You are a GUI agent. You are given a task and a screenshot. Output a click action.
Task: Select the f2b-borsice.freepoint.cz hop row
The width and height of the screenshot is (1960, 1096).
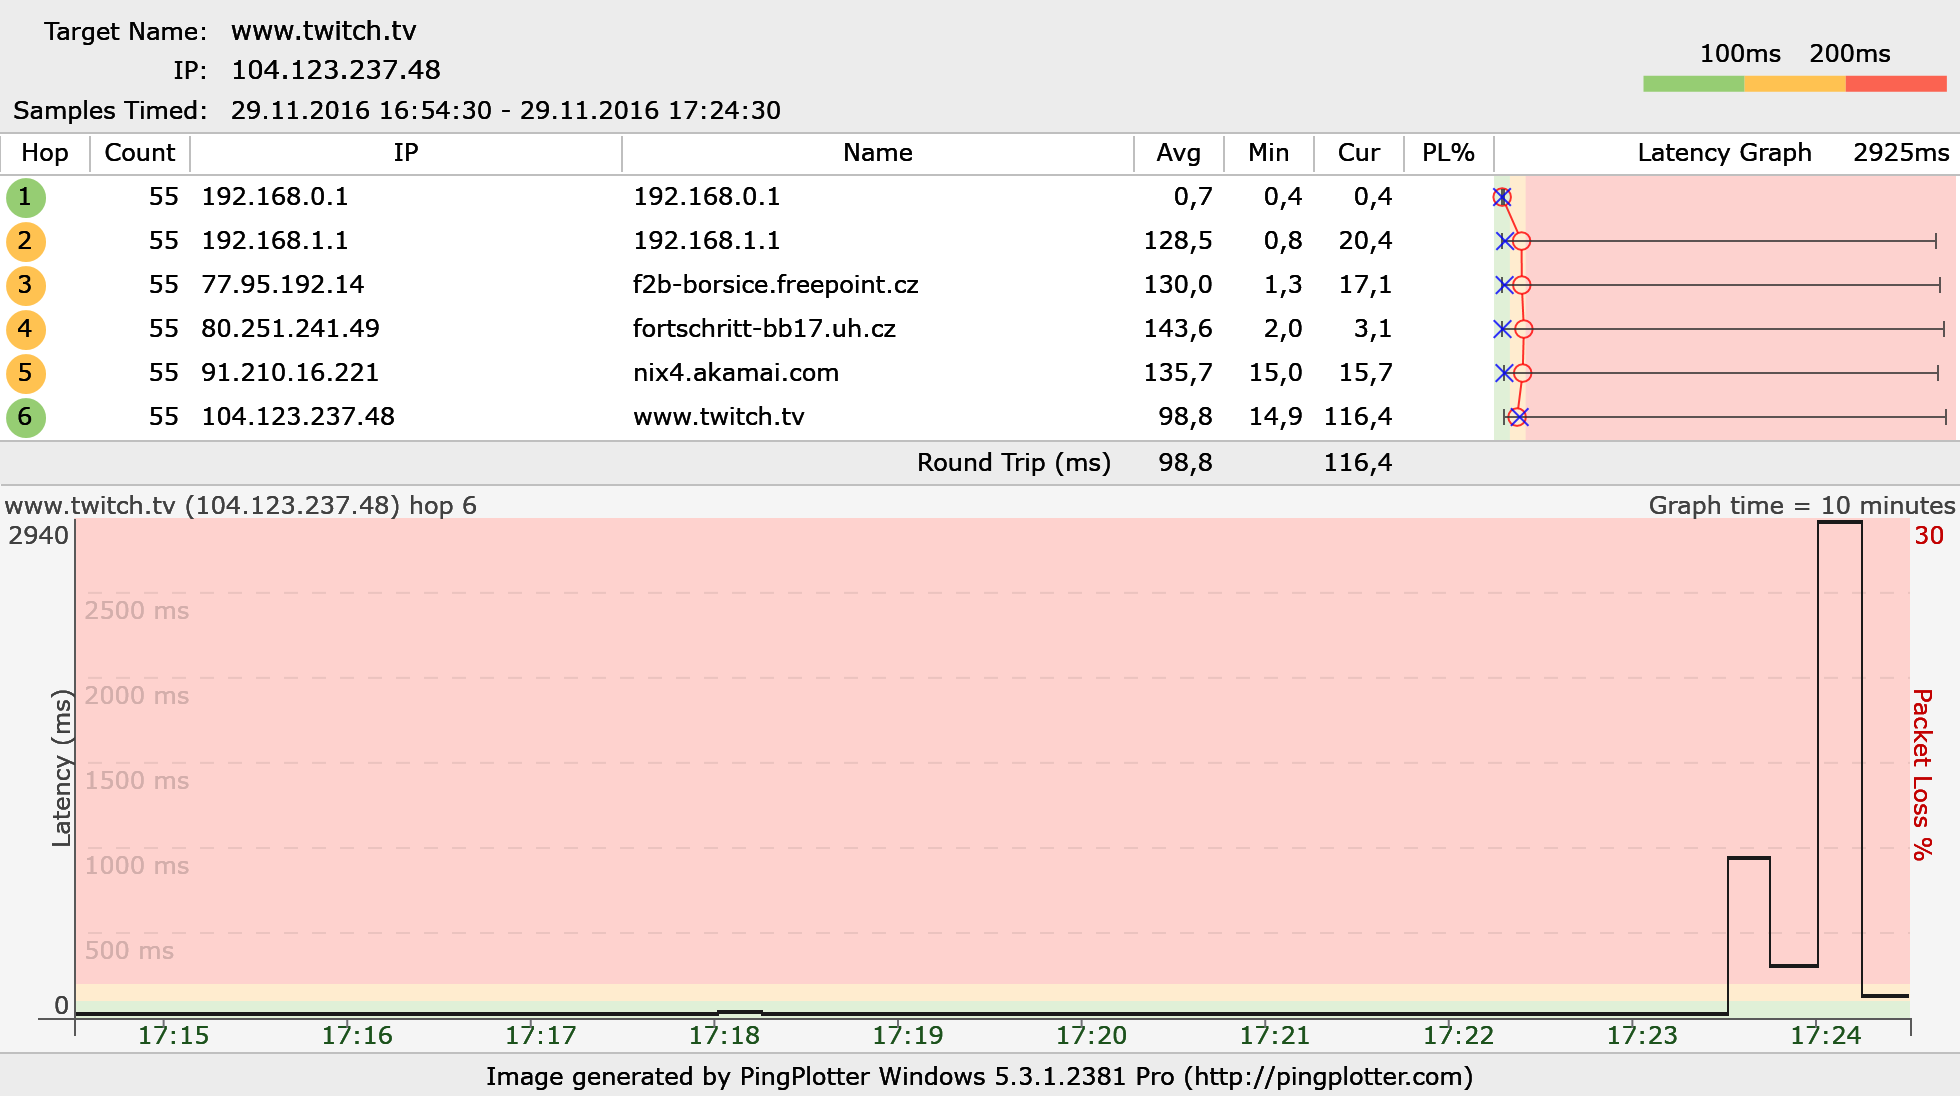coord(775,285)
